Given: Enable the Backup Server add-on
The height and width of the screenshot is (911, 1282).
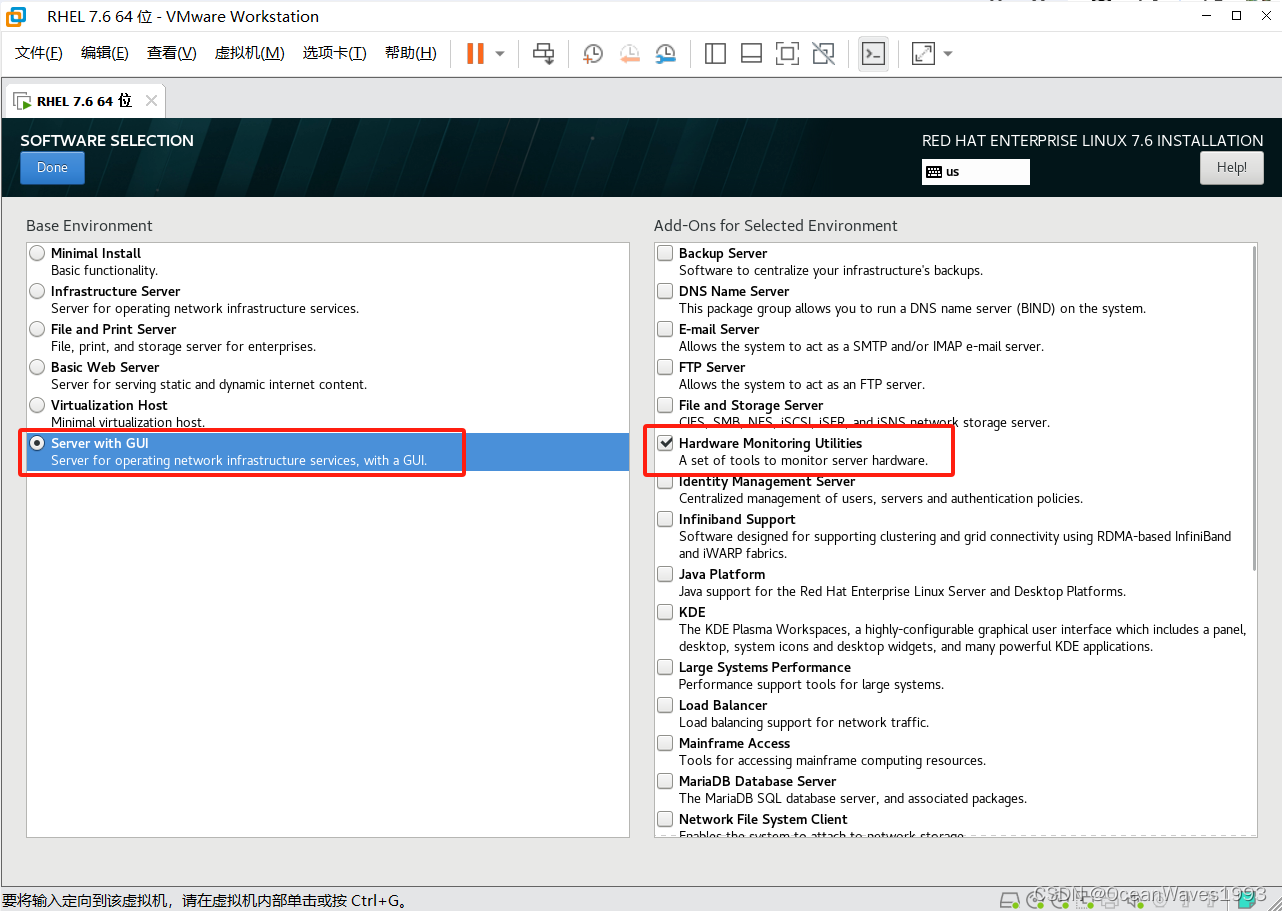Looking at the screenshot, I should tap(665, 253).
